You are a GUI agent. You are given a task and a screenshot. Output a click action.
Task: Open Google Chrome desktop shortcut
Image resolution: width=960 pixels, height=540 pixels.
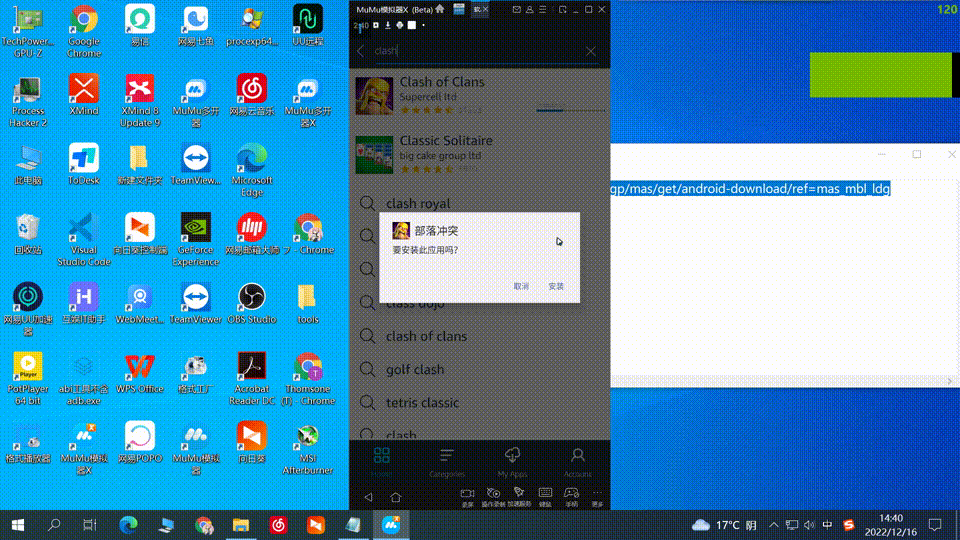[84, 32]
